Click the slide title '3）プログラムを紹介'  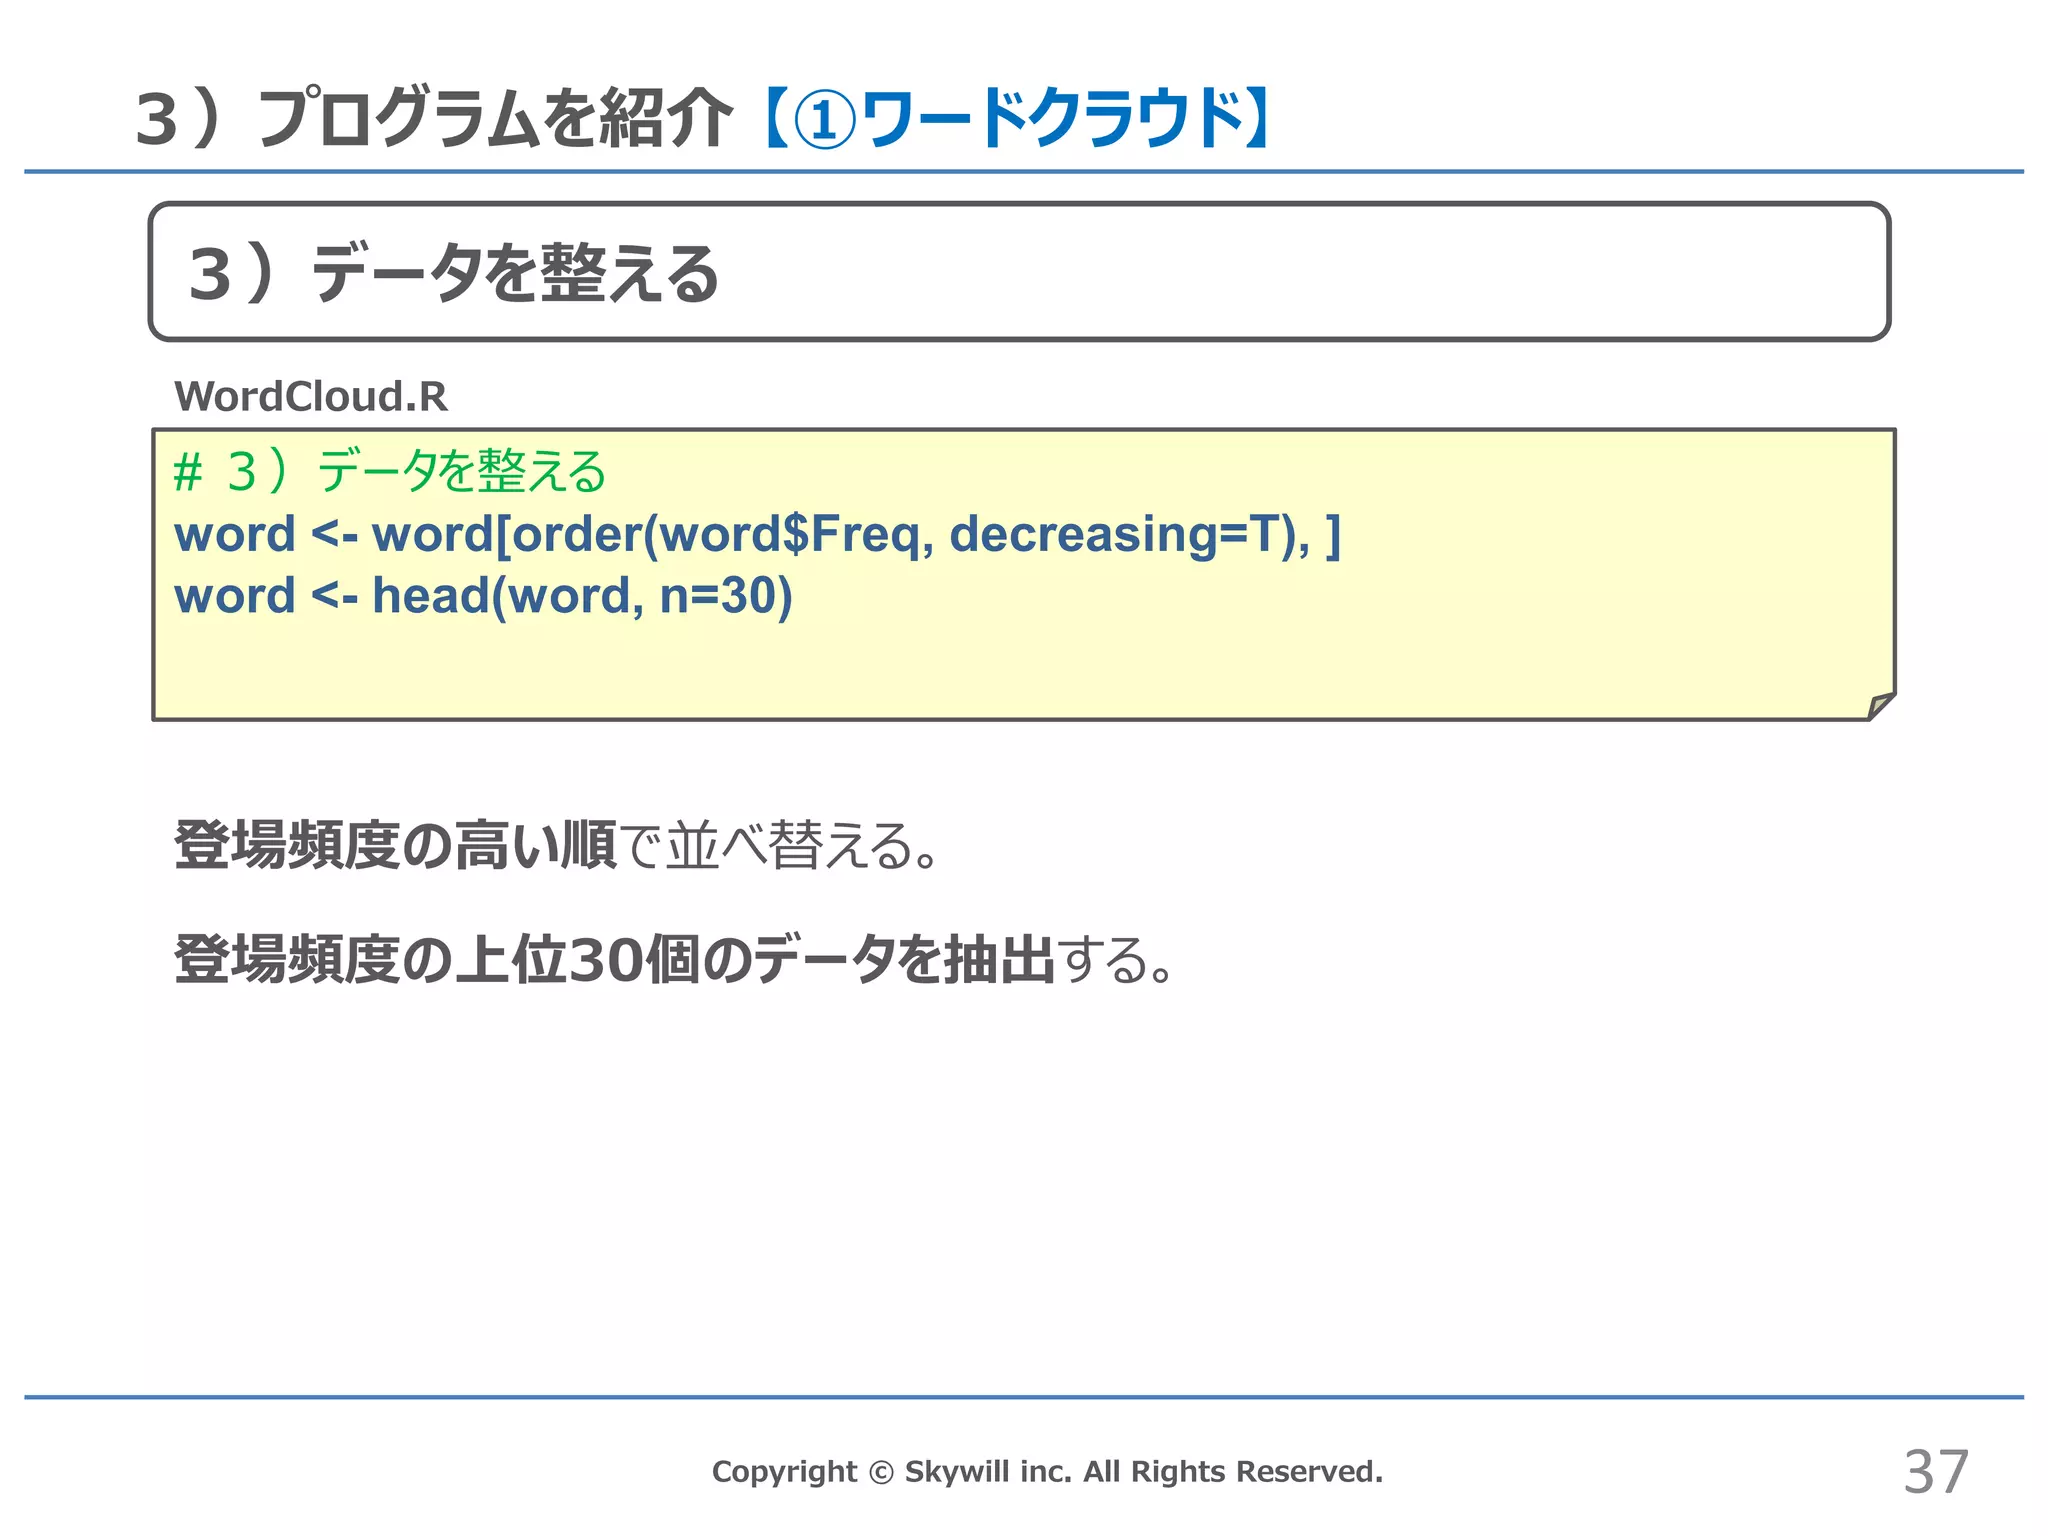click(x=434, y=119)
